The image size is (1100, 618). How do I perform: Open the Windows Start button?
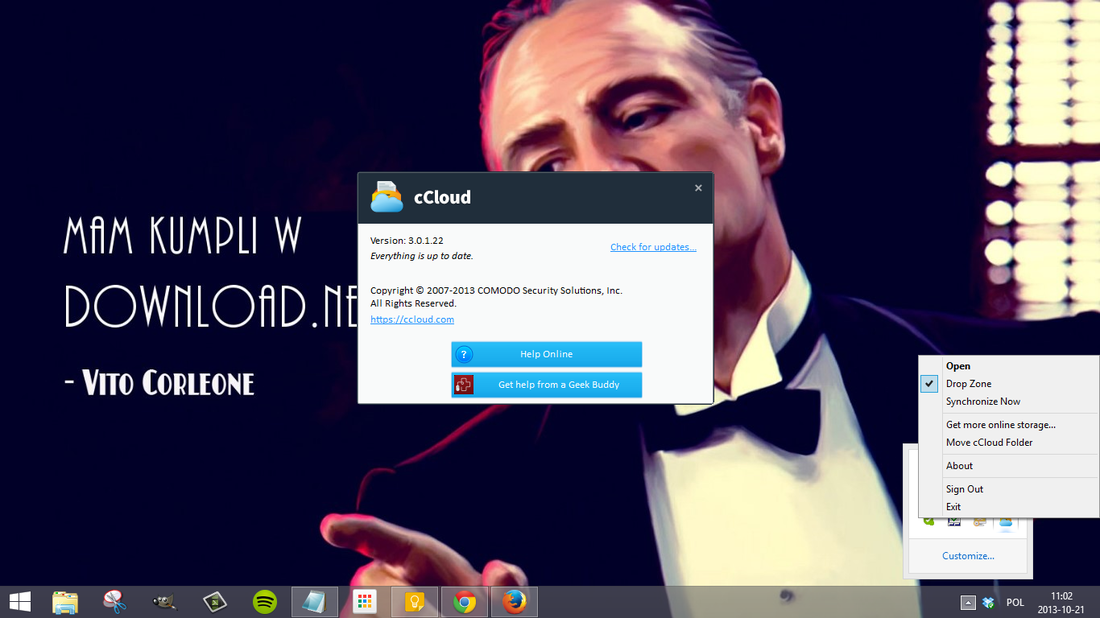[x=20, y=602]
